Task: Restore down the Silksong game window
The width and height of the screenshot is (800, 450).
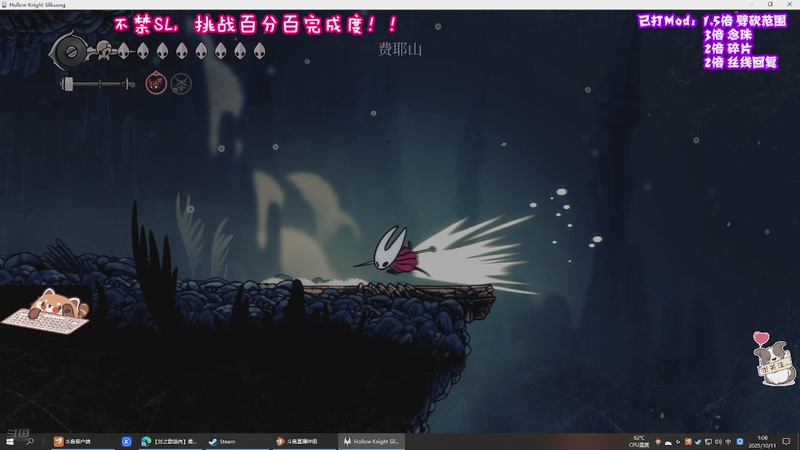Action: tap(770, 4)
